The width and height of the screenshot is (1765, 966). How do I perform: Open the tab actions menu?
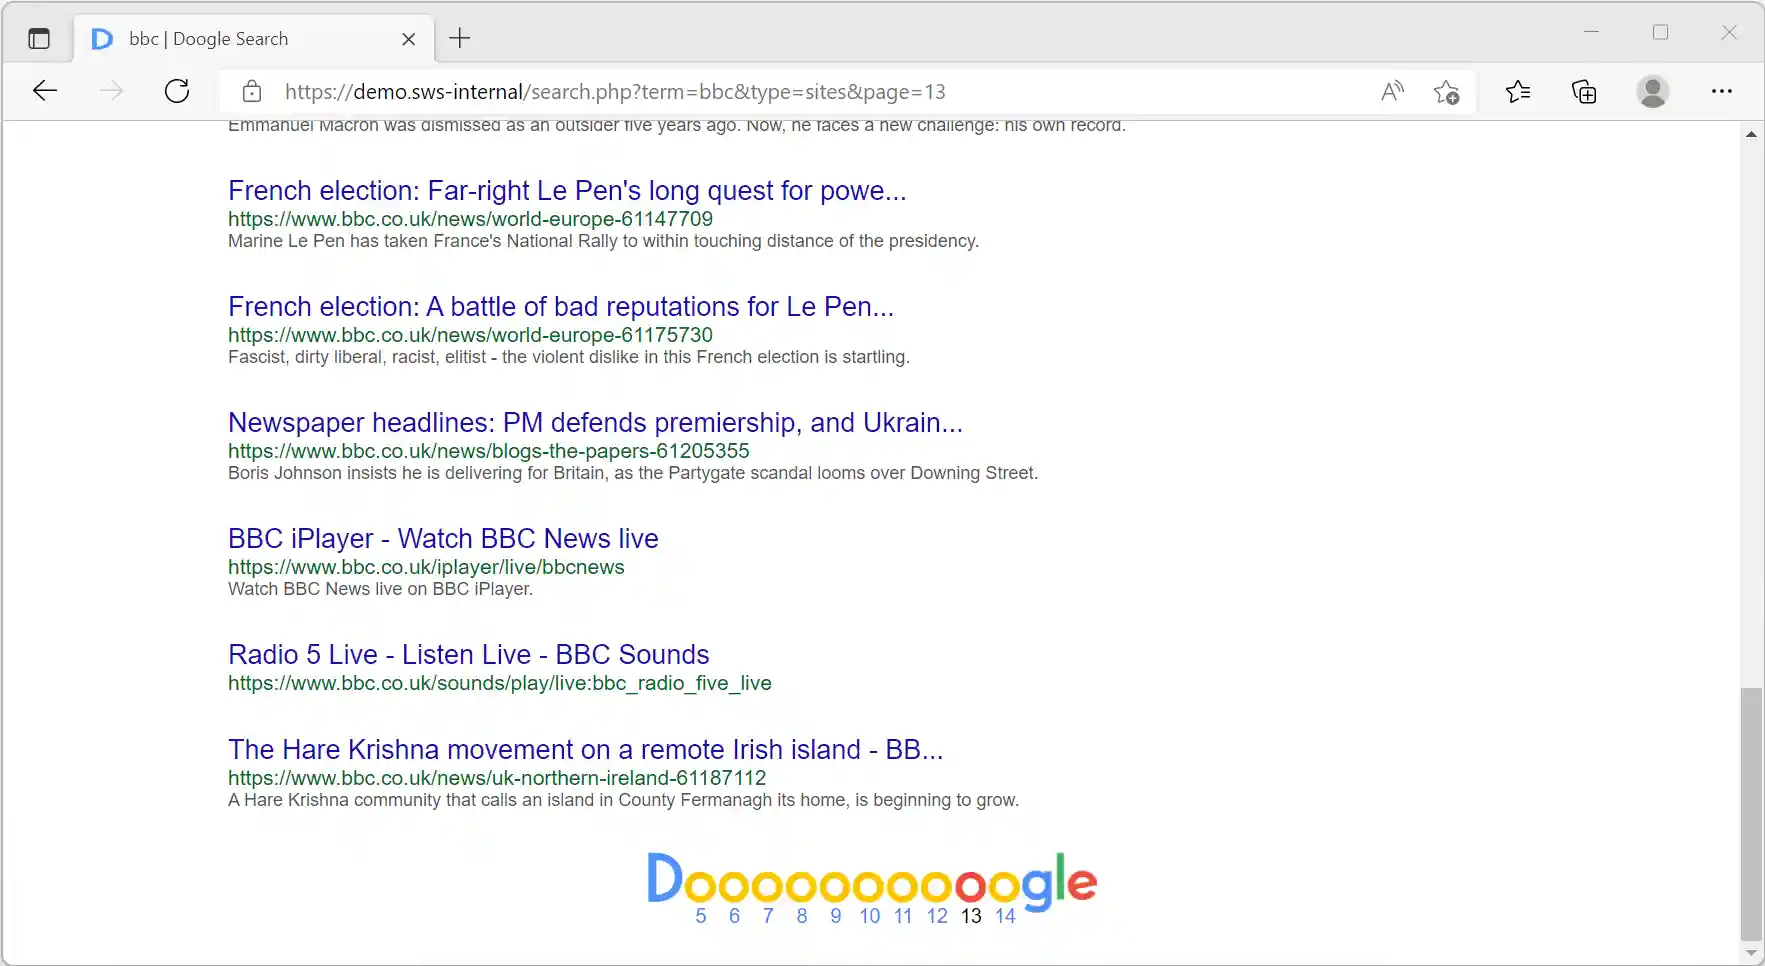pyautogui.click(x=40, y=38)
